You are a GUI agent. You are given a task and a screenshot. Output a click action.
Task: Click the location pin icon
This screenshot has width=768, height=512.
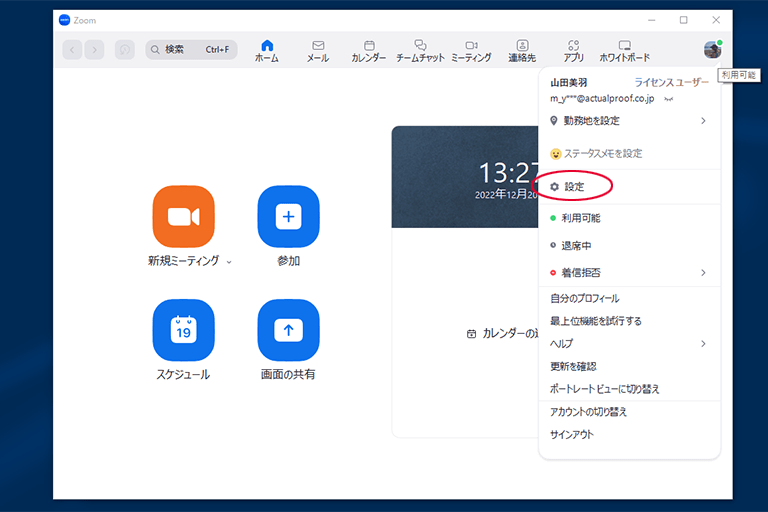[553, 121]
